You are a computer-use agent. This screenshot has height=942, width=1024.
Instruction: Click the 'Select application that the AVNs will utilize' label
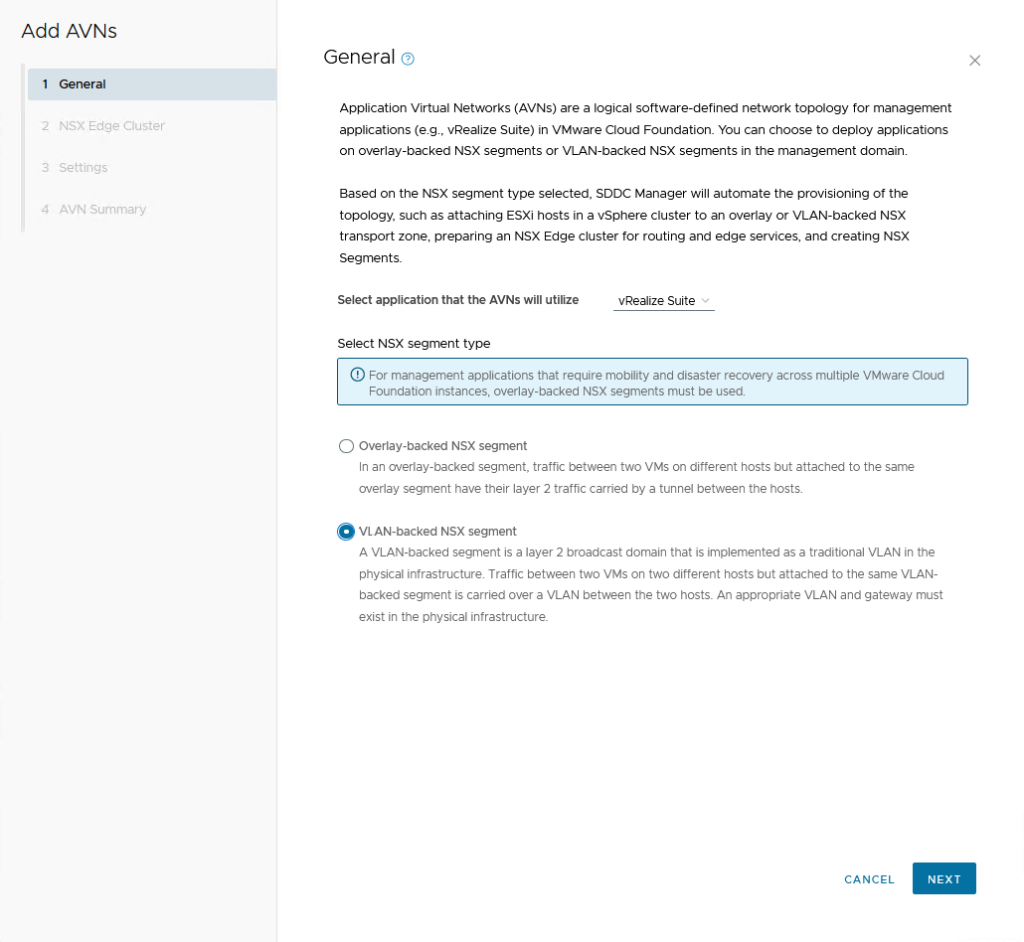pyautogui.click(x=458, y=300)
